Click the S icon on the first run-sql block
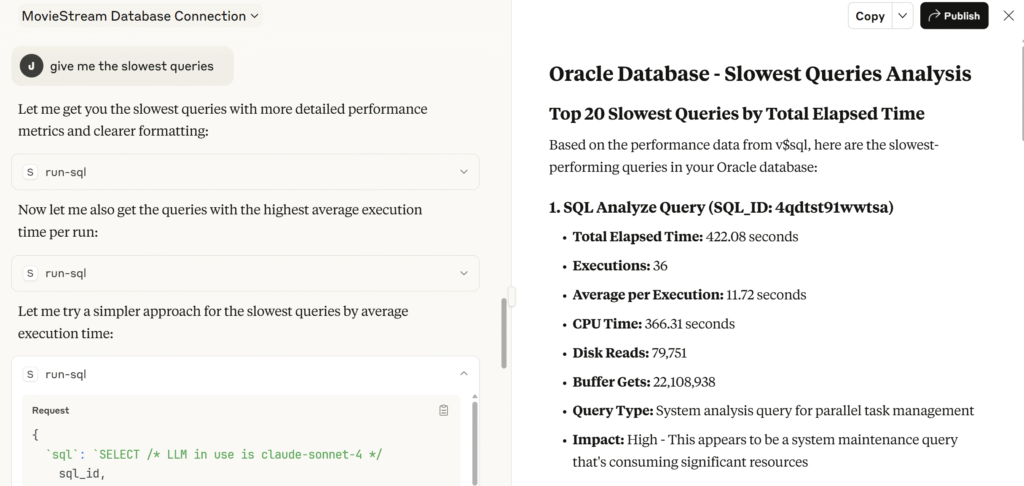 pos(30,172)
